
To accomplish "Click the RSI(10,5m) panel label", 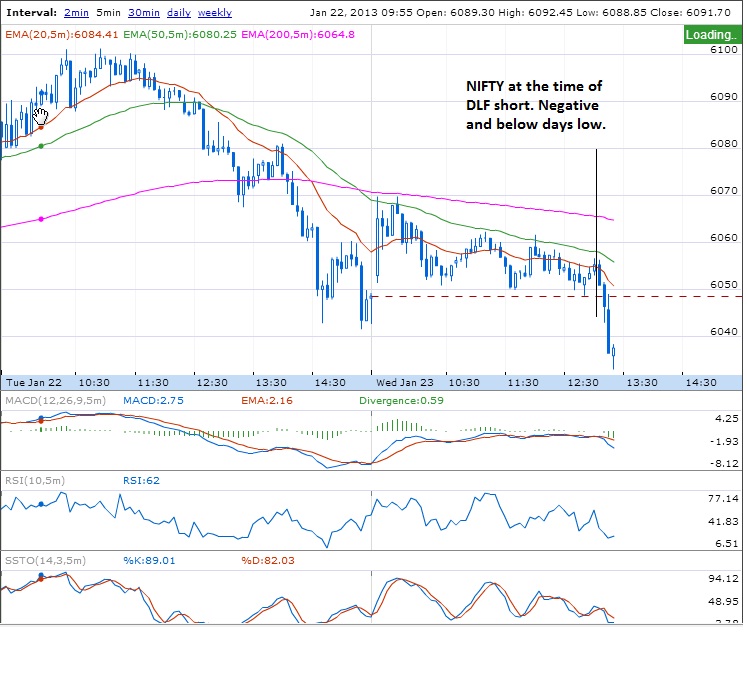I will point(35,480).
